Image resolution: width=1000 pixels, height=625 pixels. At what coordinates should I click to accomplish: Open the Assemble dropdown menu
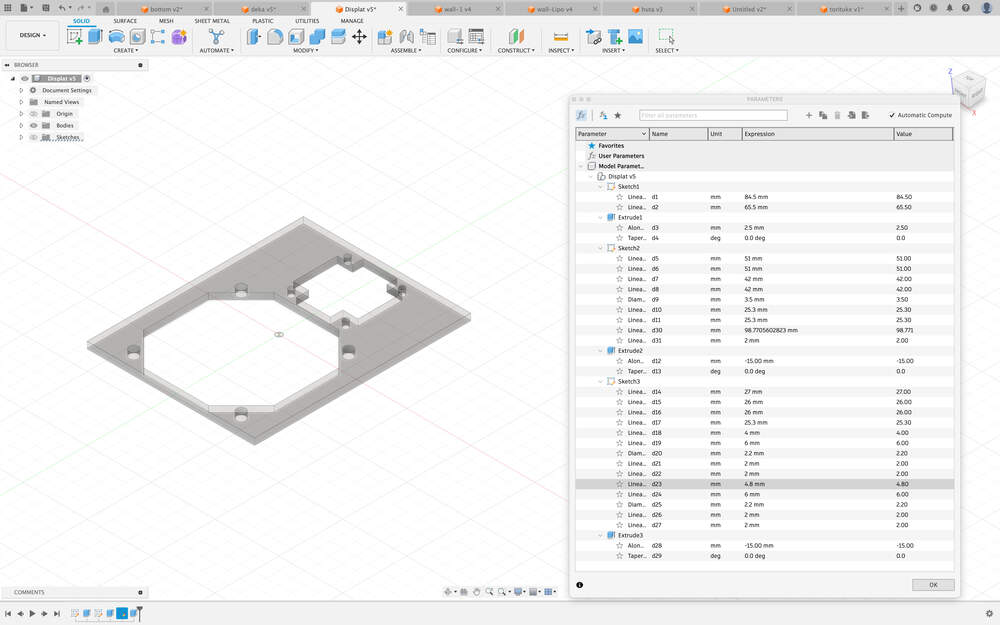pos(406,50)
